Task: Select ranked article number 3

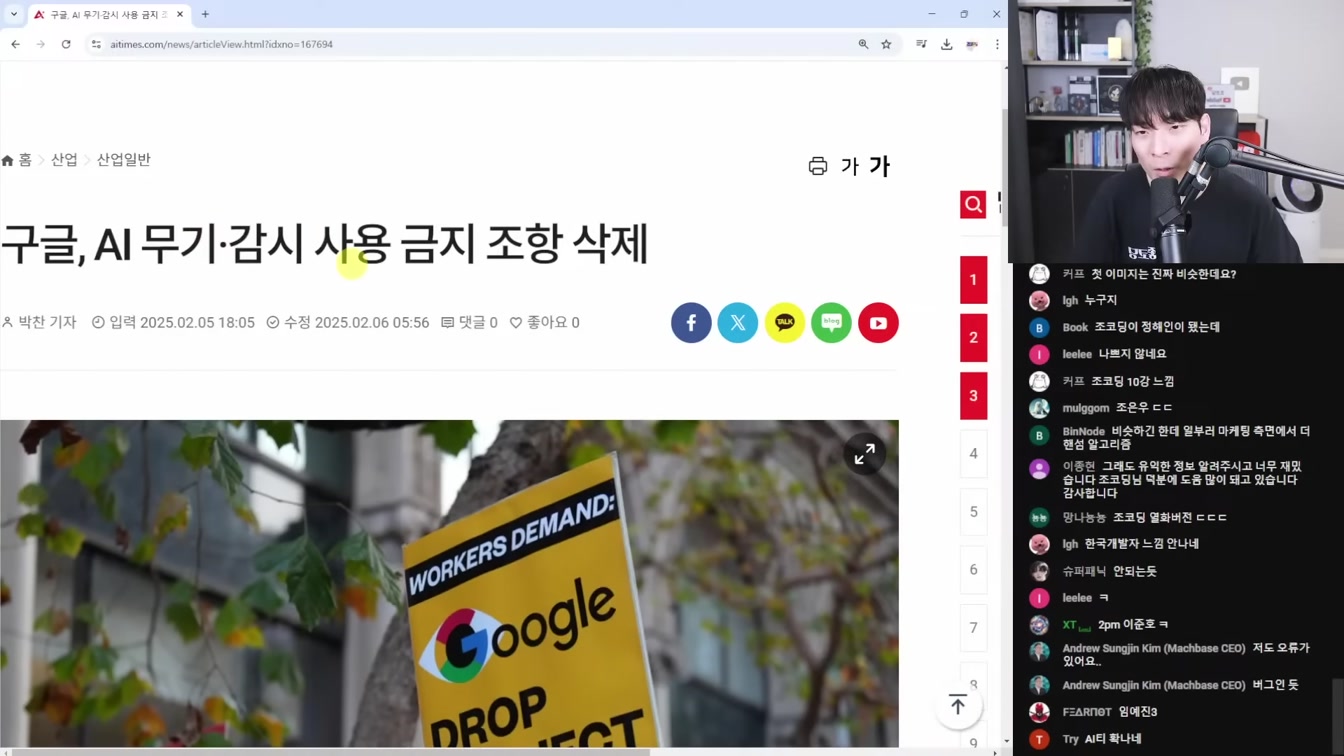Action: (973, 396)
